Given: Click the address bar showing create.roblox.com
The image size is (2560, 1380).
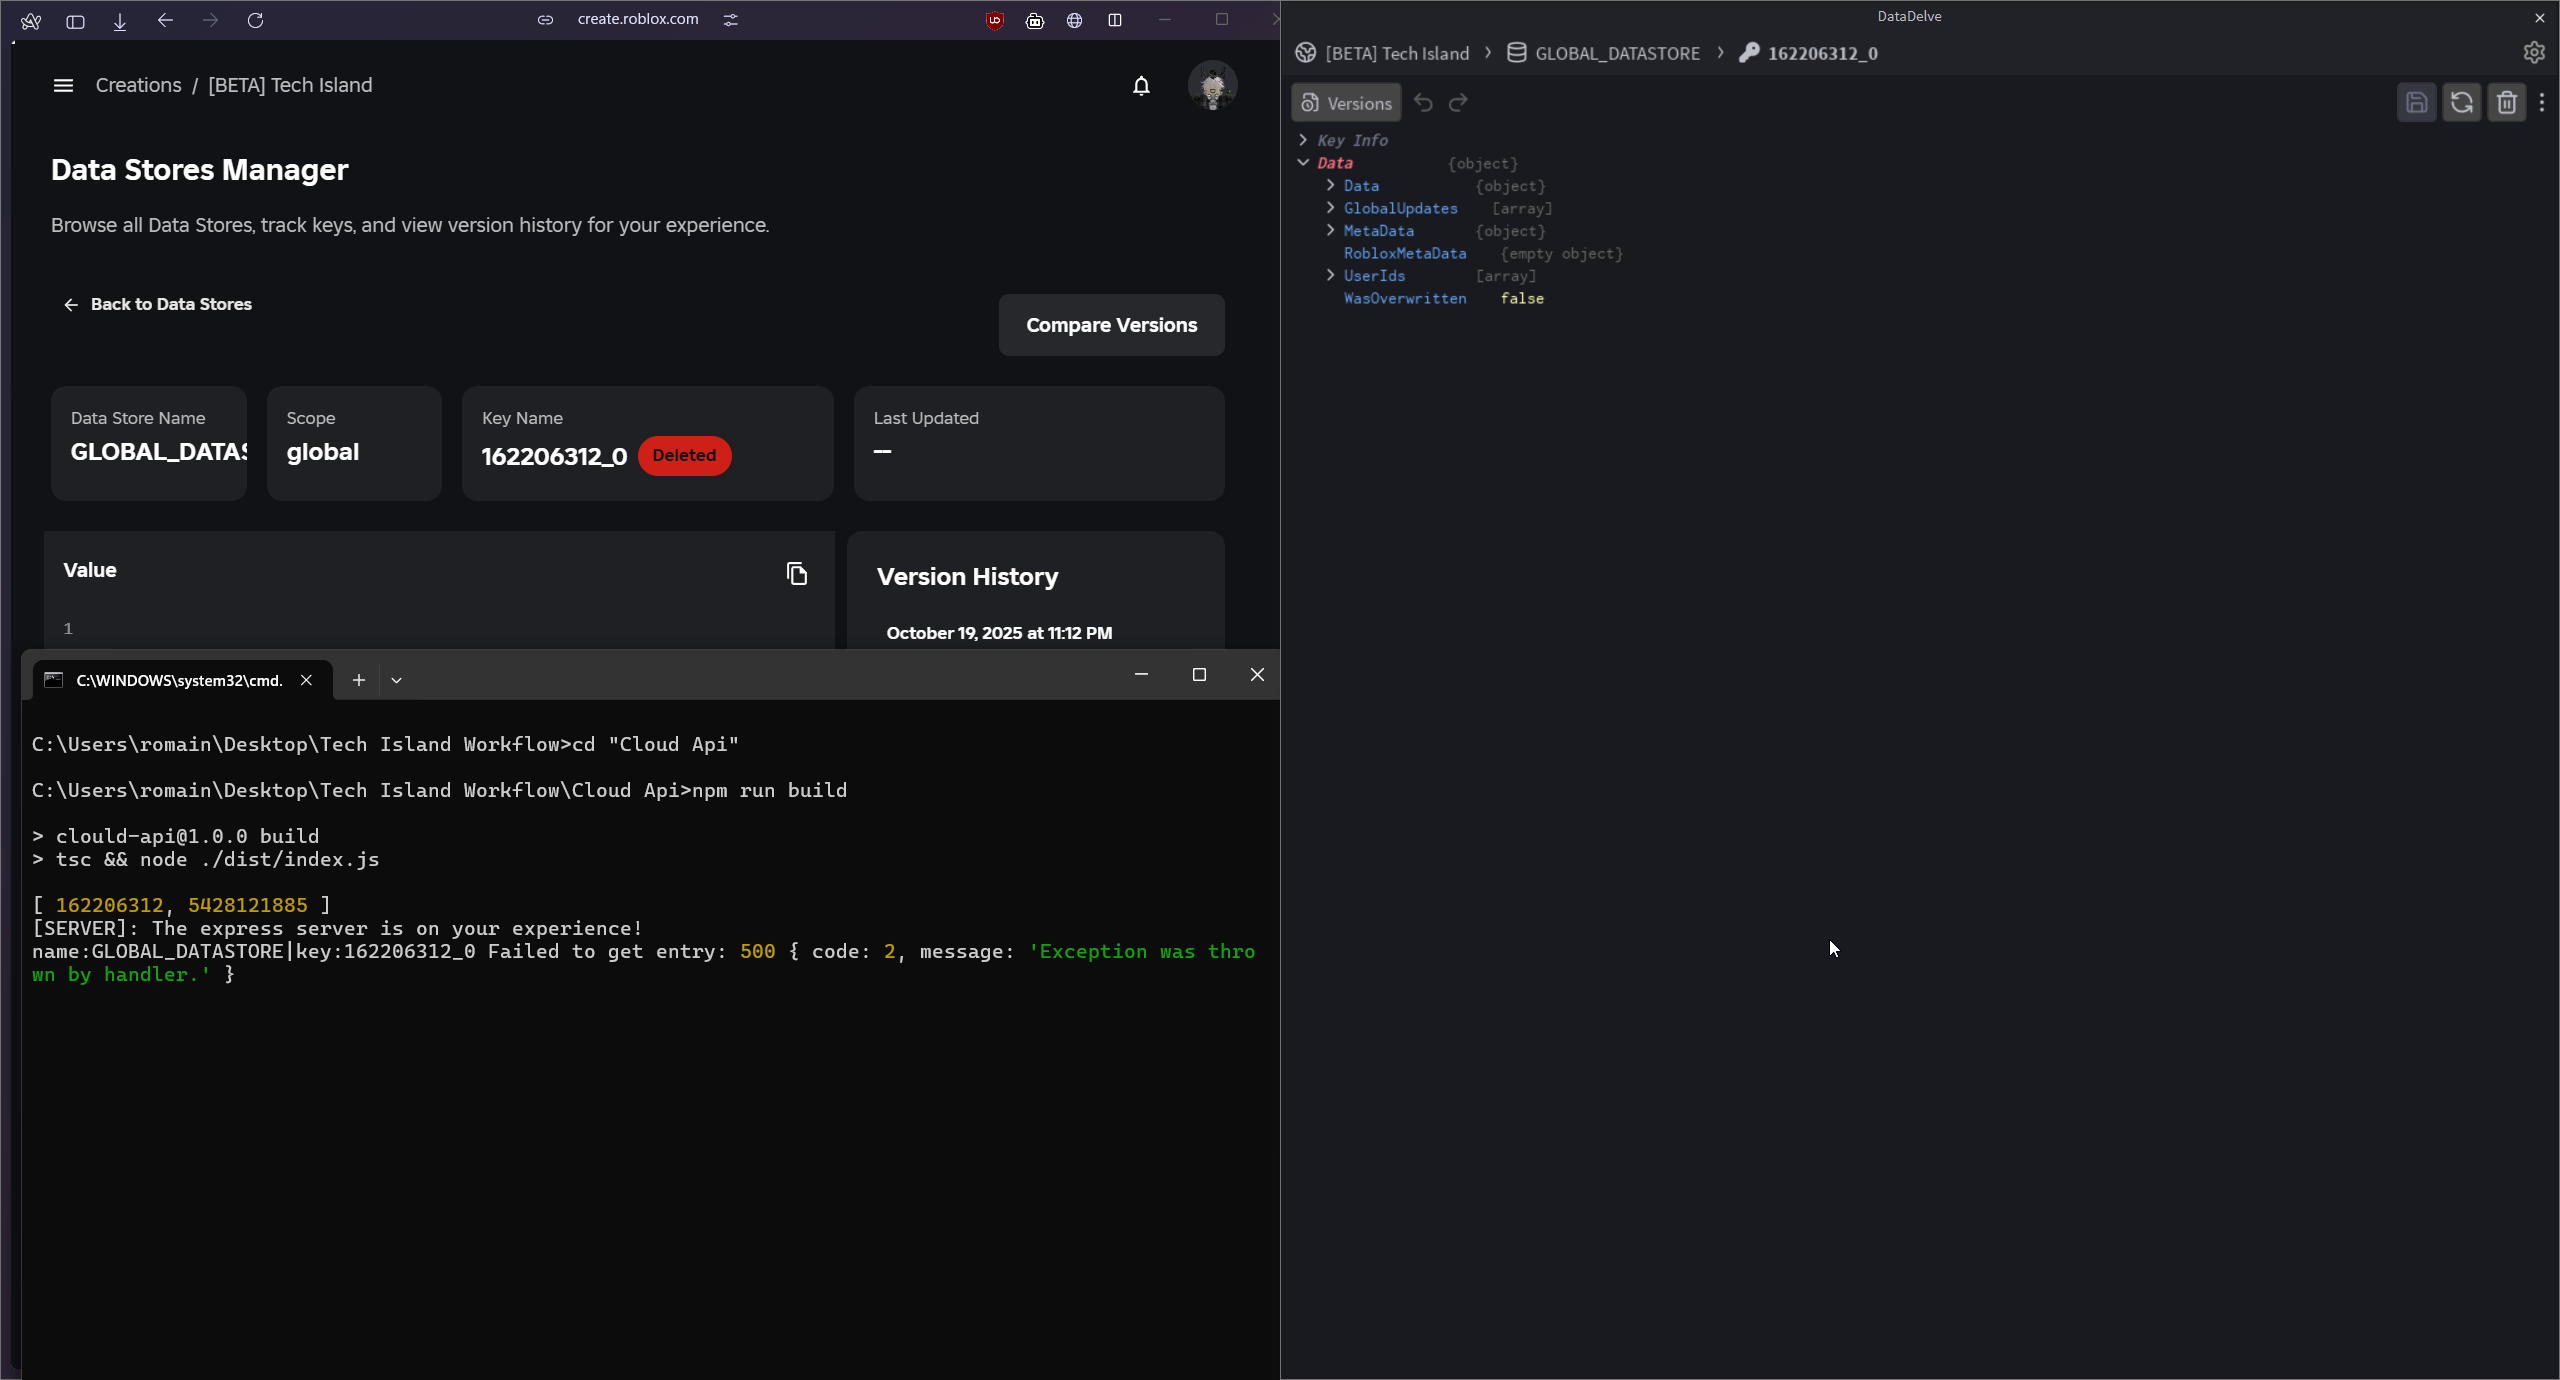Looking at the screenshot, I should 638,19.
